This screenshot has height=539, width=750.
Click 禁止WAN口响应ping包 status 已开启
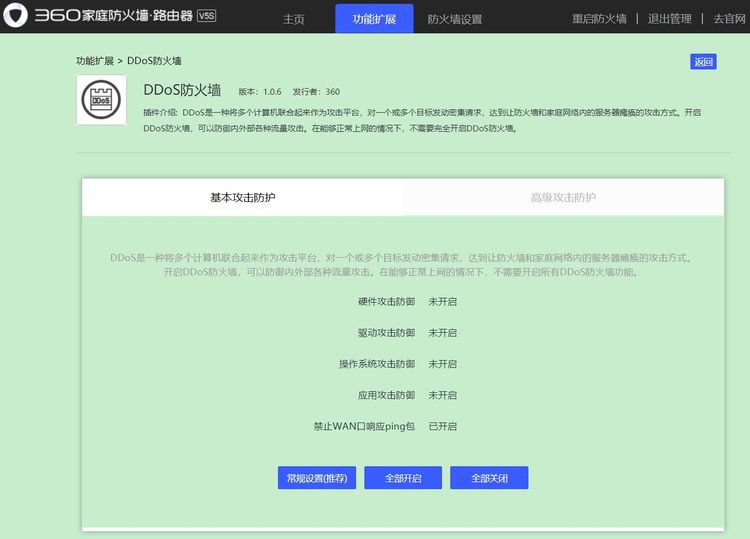point(442,426)
